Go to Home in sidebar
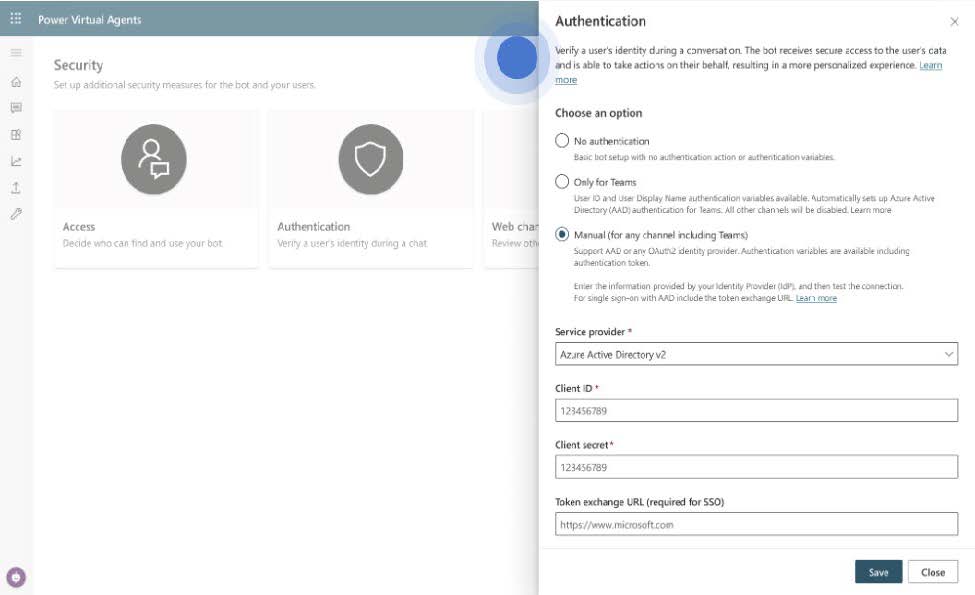This screenshot has width=975, height=595. coord(16,81)
